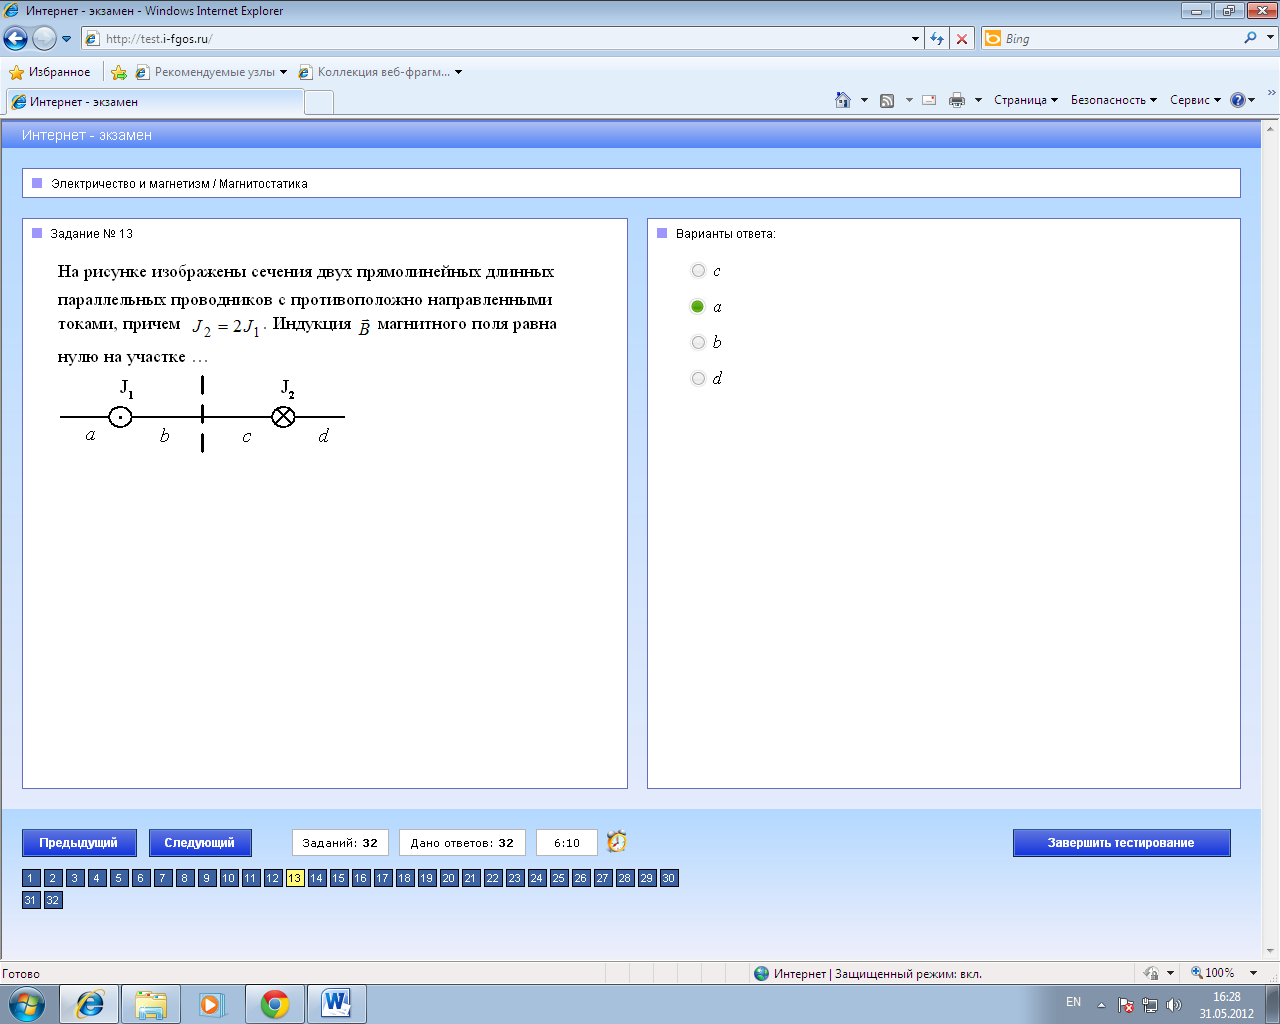Viewport: 1280px width, 1024px height.
Task: Show hidden tray icons arrow
Action: pyautogui.click(x=1101, y=1004)
